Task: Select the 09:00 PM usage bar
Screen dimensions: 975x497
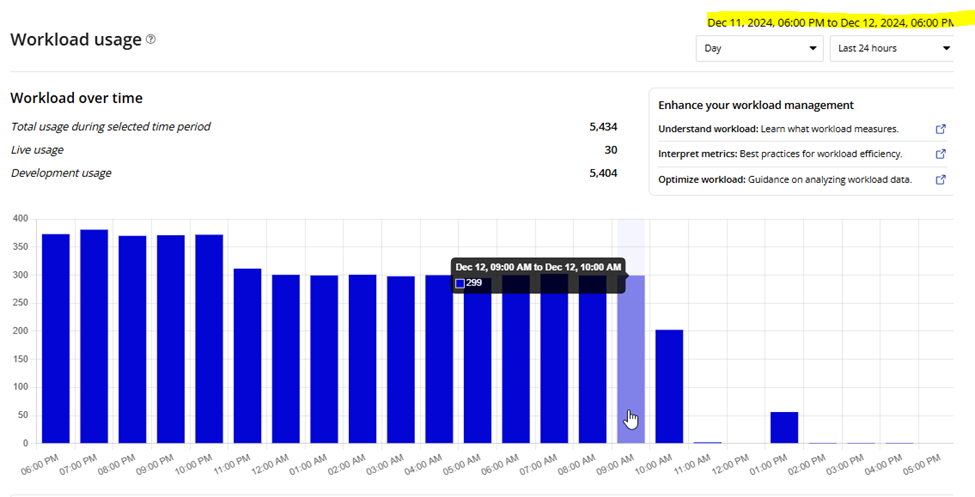Action: (170, 339)
